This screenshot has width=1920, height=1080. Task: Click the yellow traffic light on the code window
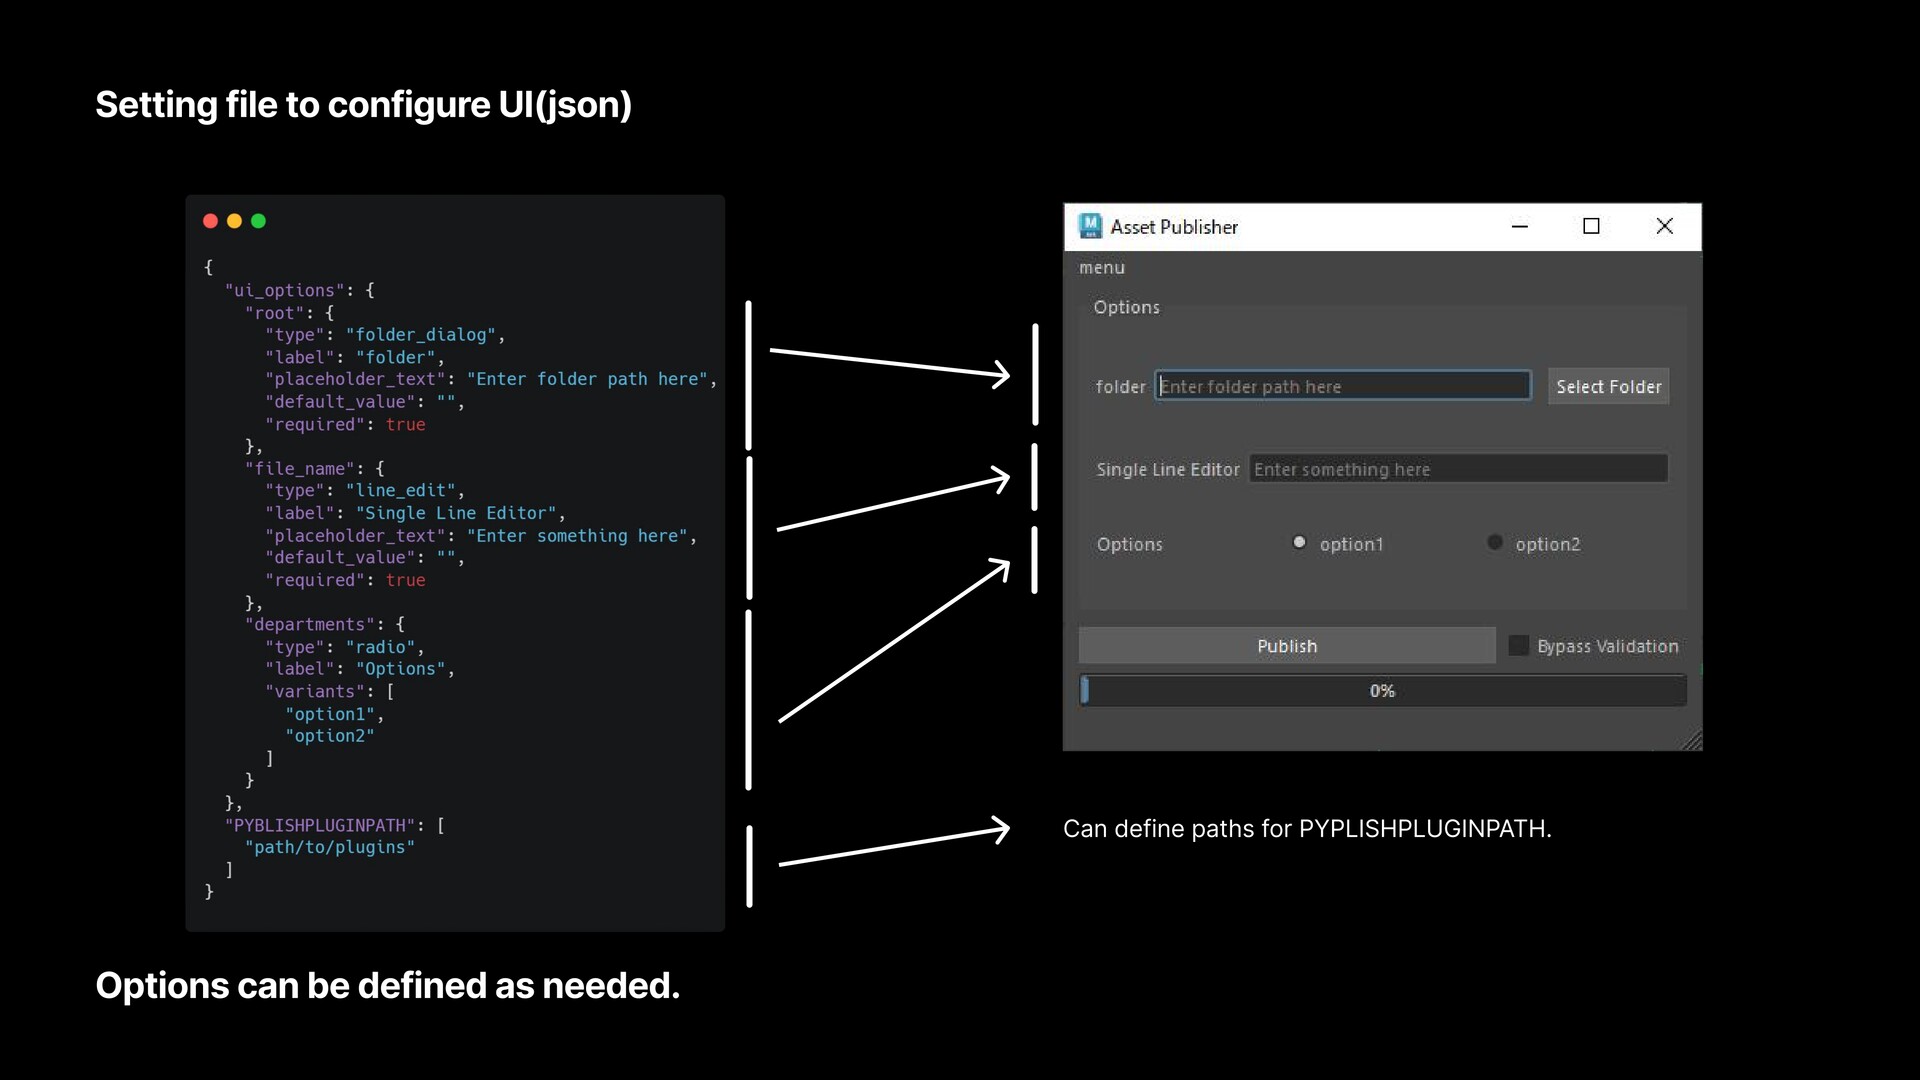tap(234, 221)
